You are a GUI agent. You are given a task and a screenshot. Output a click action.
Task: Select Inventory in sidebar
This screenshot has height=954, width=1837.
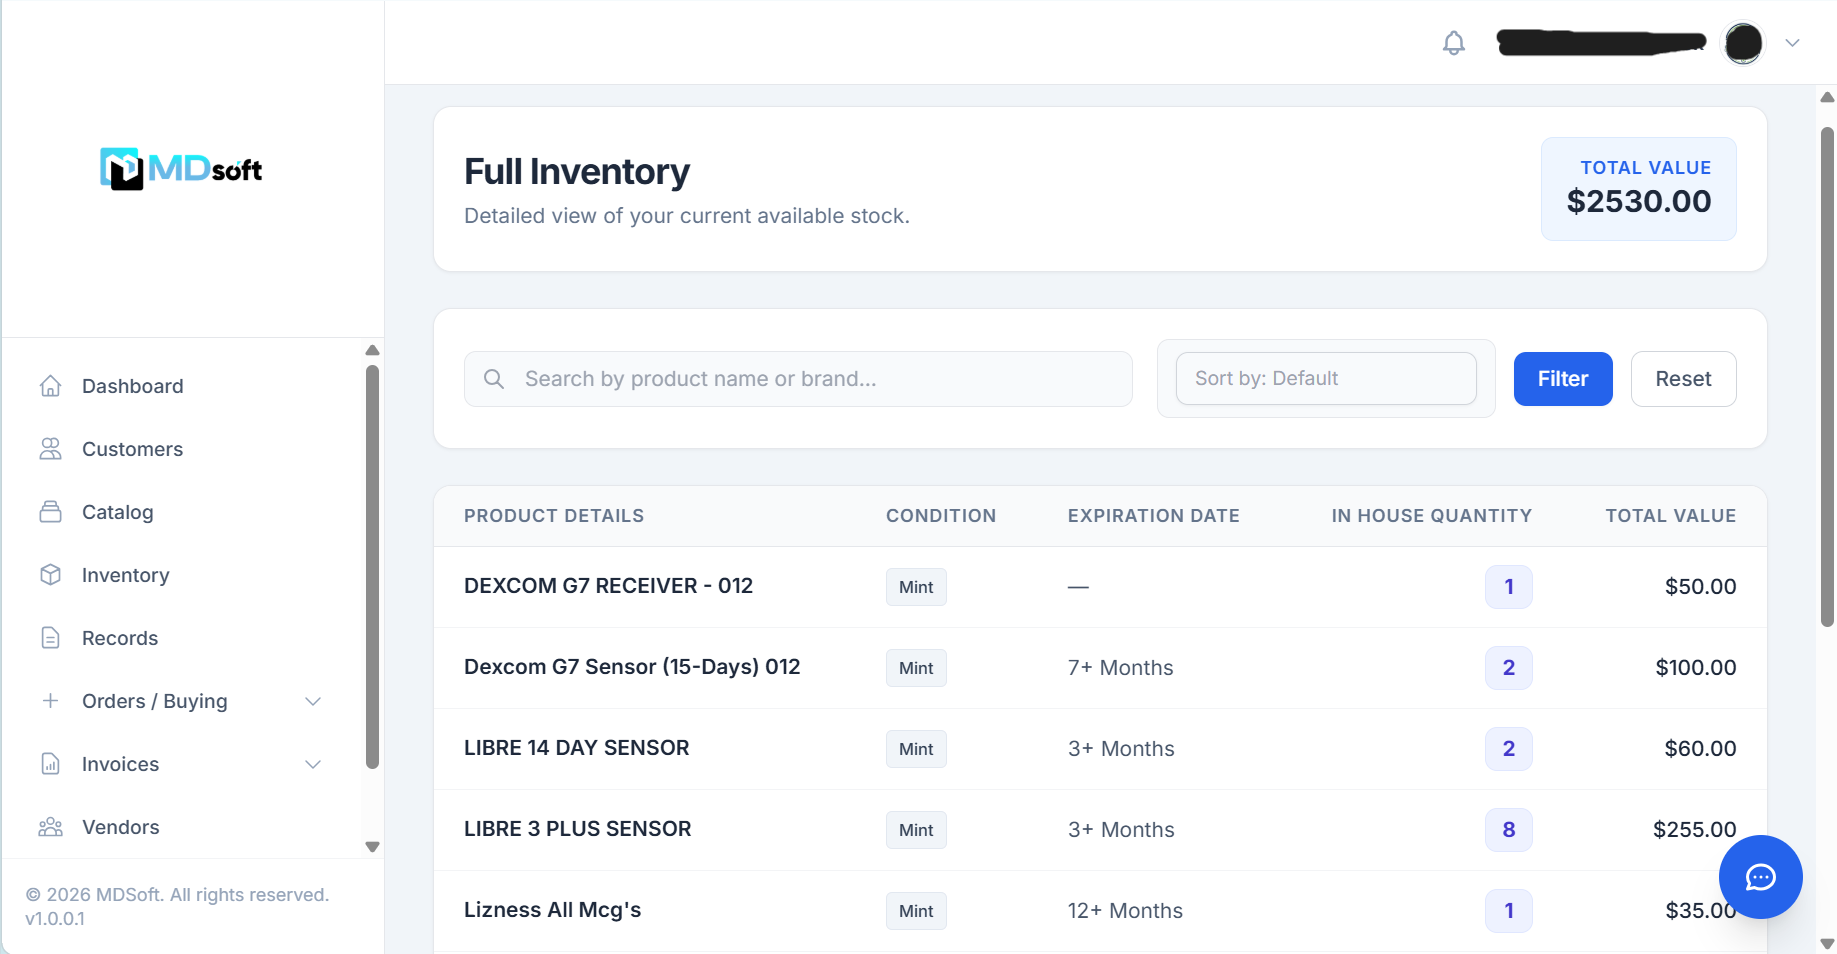point(125,575)
